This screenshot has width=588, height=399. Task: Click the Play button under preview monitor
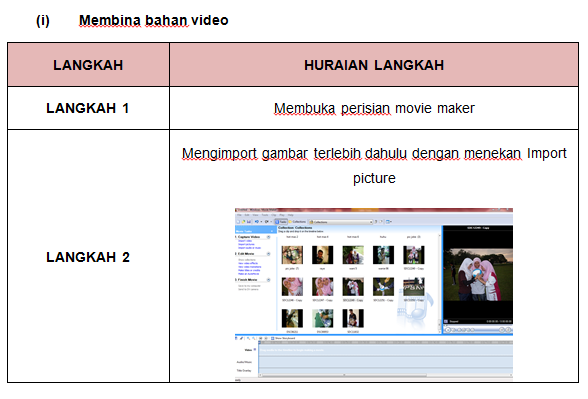coord(448,330)
